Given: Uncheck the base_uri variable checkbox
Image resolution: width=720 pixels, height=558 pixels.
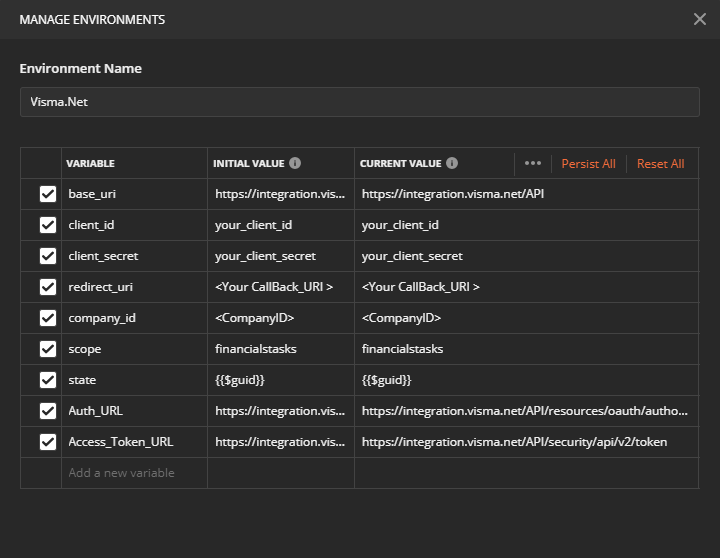Looking at the screenshot, I should click(47, 194).
